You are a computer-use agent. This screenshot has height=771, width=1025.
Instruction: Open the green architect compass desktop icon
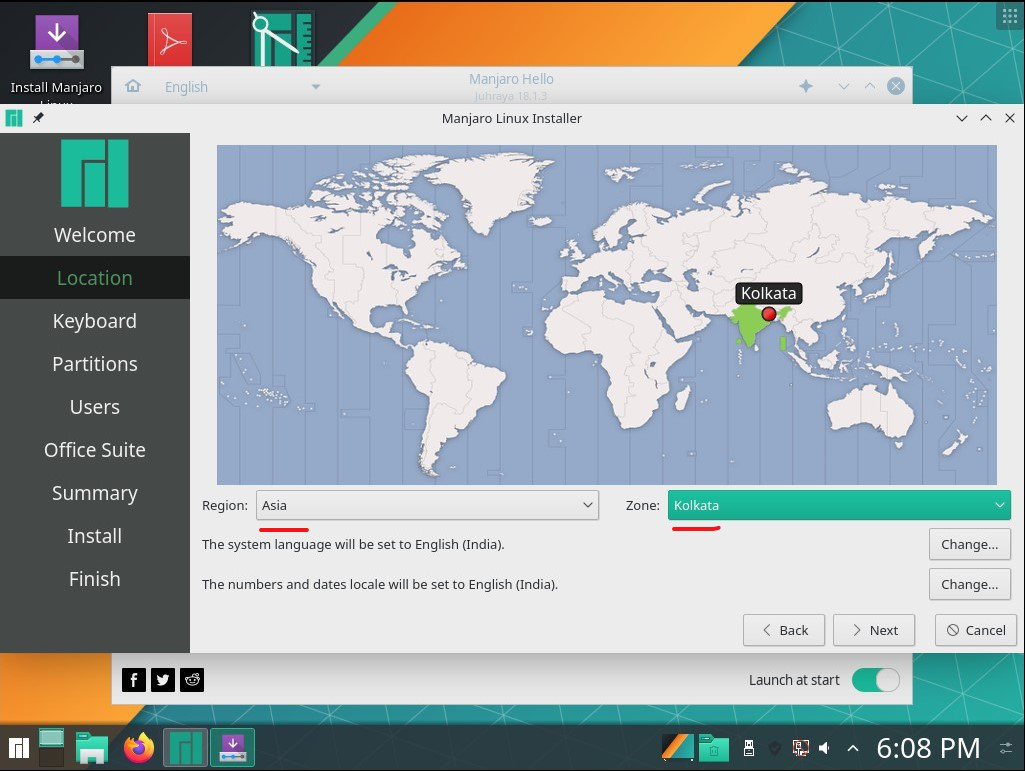(x=282, y=39)
